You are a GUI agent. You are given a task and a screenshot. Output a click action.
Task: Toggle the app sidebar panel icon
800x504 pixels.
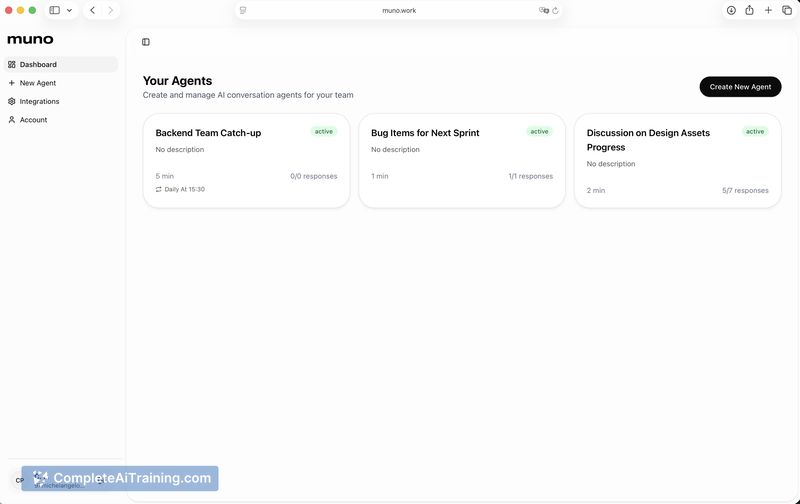click(x=146, y=42)
